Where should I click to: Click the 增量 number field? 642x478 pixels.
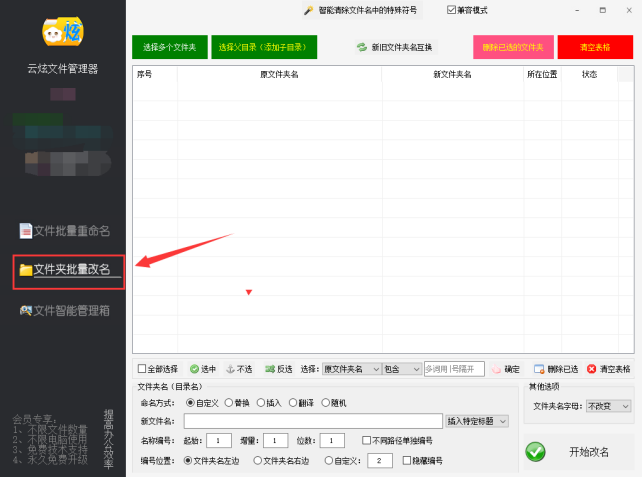tap(276, 441)
